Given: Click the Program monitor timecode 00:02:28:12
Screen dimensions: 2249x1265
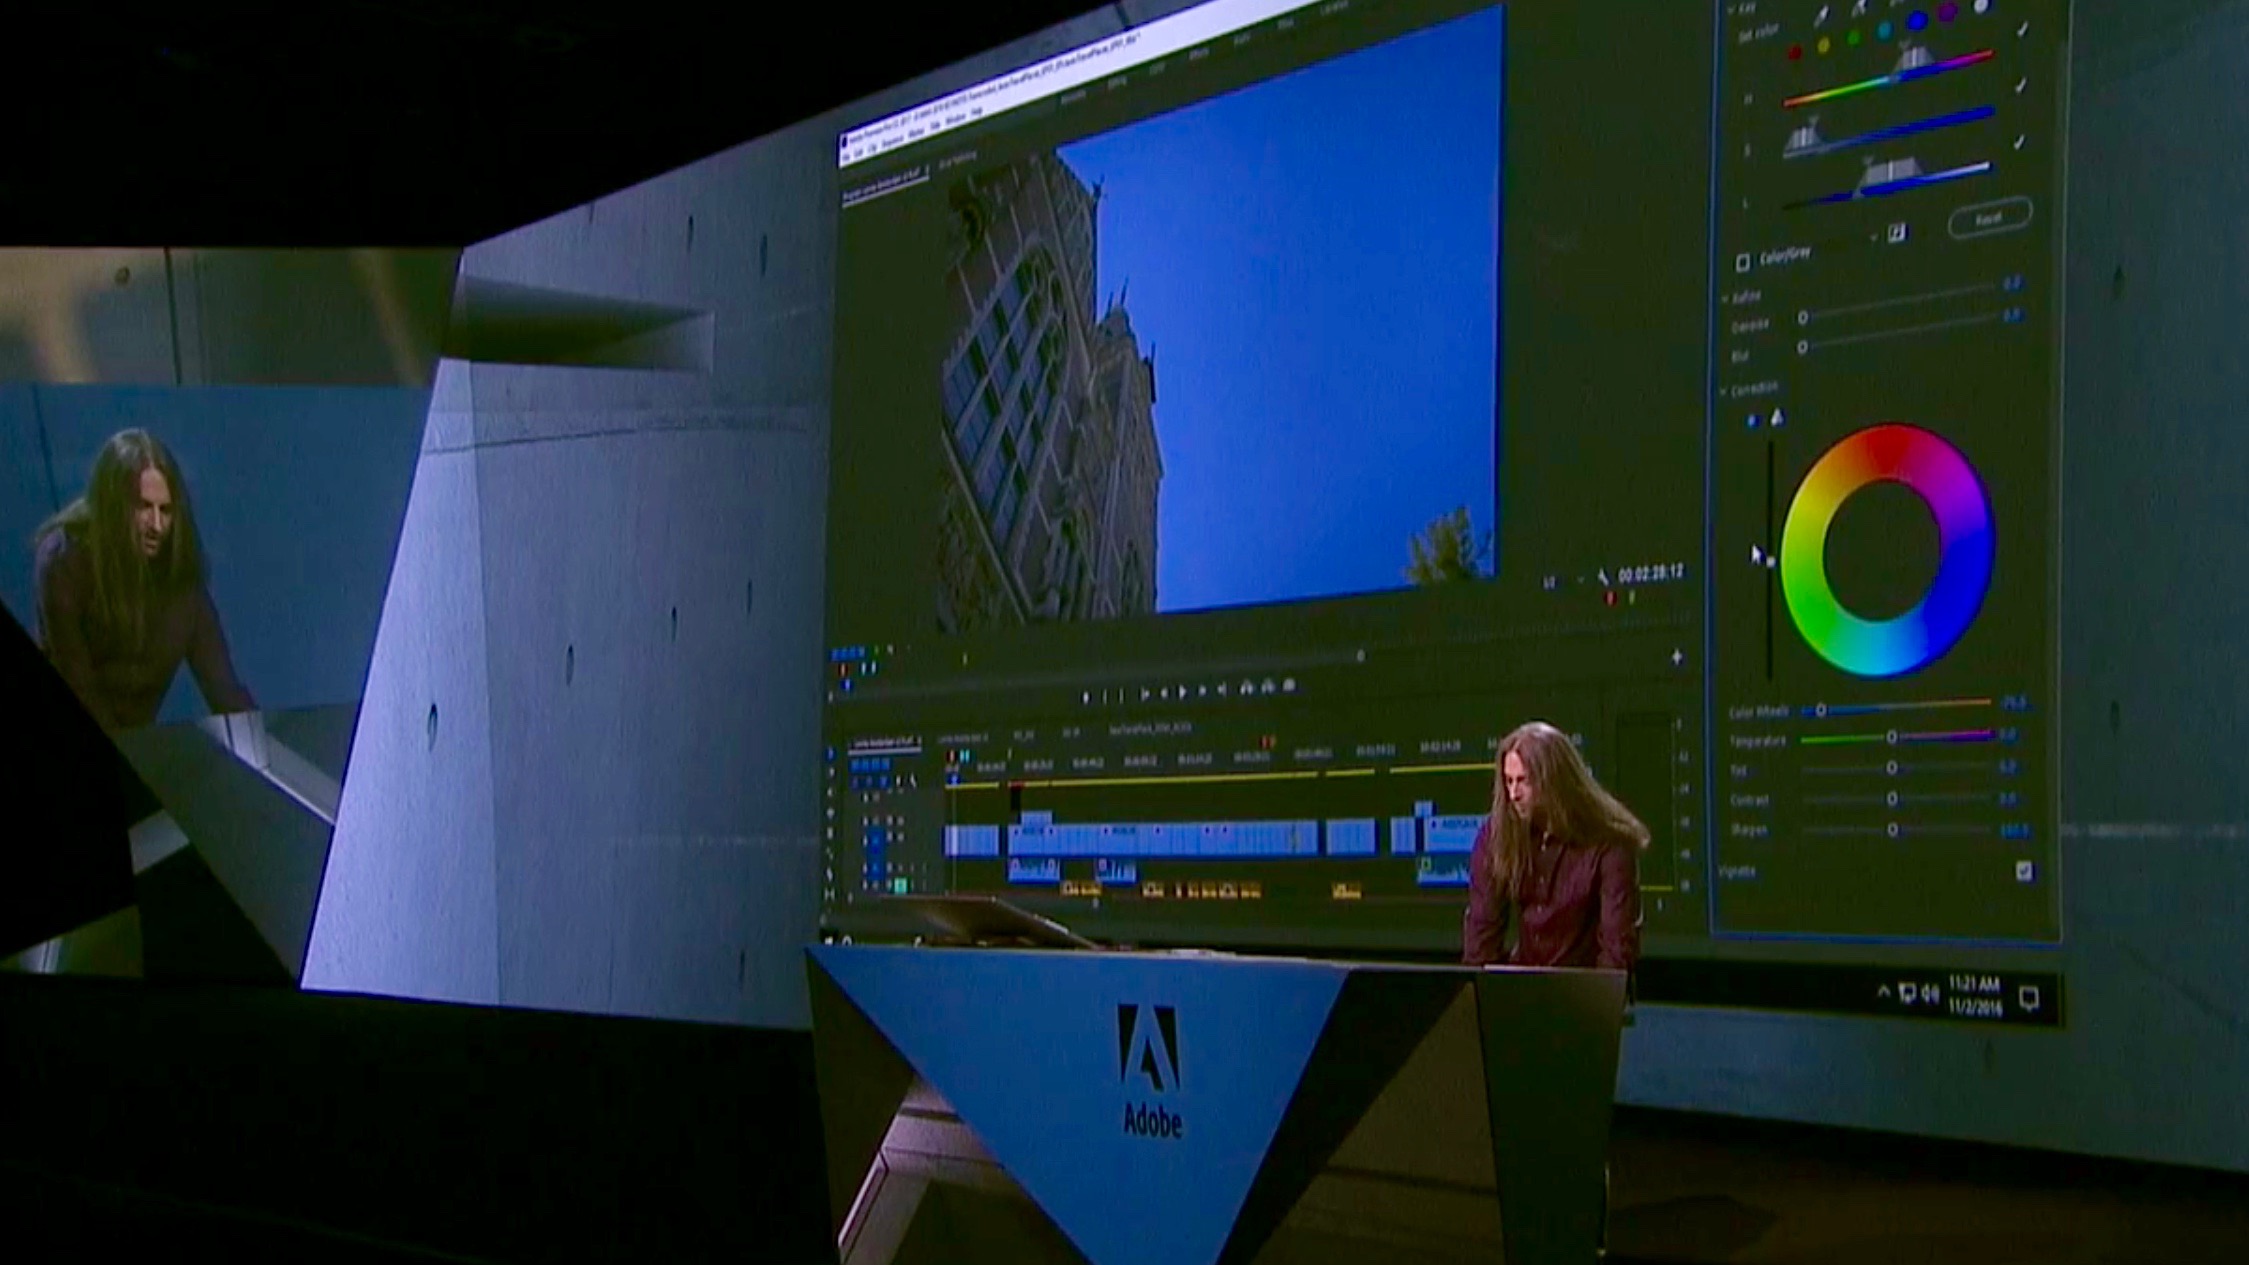Looking at the screenshot, I should pyautogui.click(x=1650, y=574).
